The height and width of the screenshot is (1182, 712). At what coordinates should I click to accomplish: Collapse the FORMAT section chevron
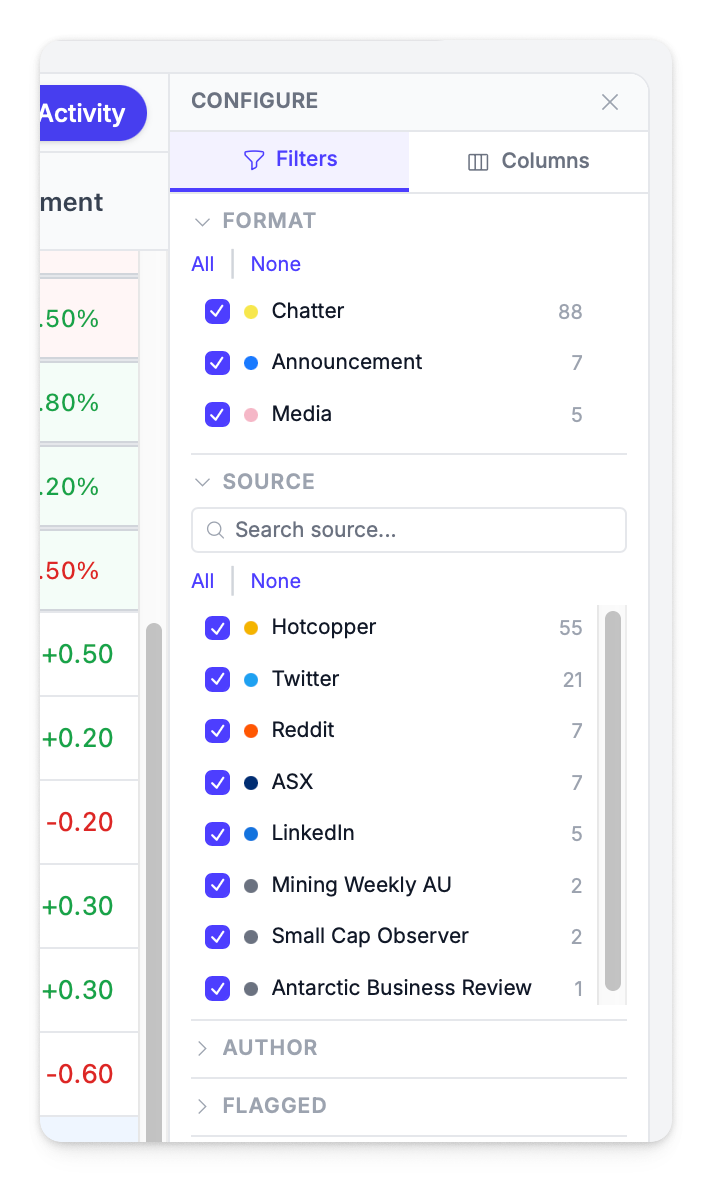[202, 221]
